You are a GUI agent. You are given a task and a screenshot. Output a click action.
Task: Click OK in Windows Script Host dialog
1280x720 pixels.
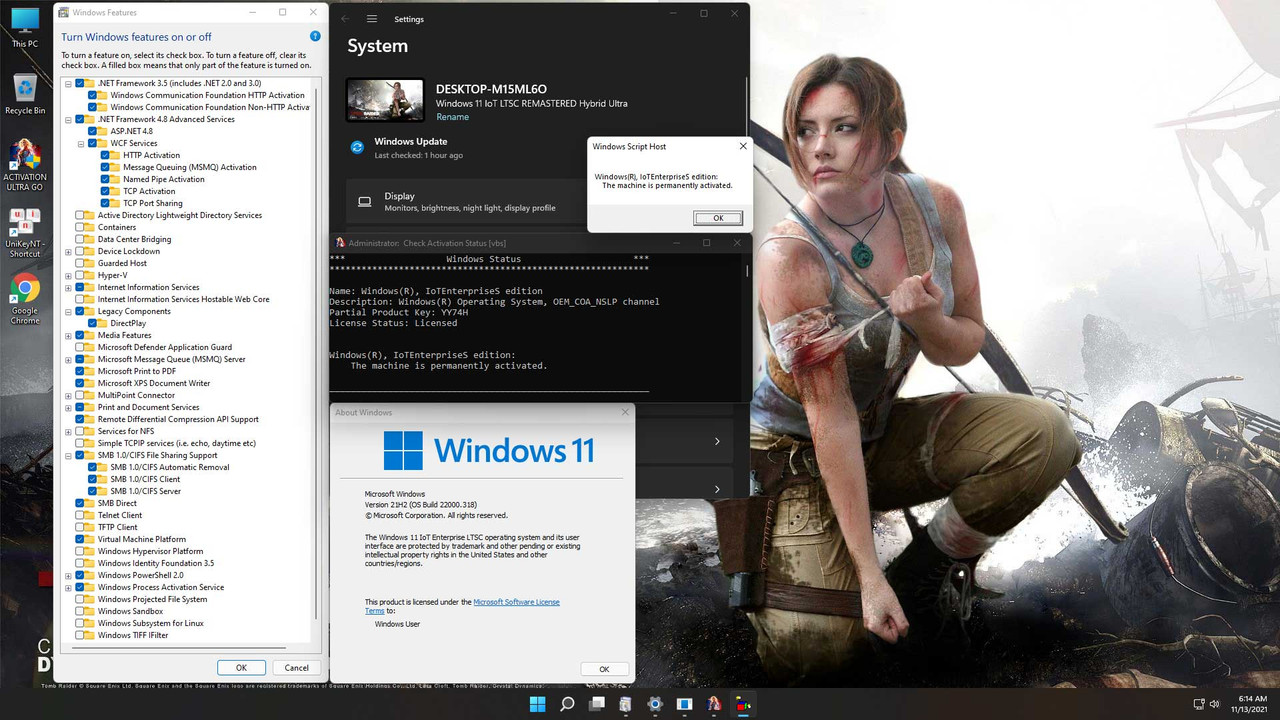click(718, 217)
